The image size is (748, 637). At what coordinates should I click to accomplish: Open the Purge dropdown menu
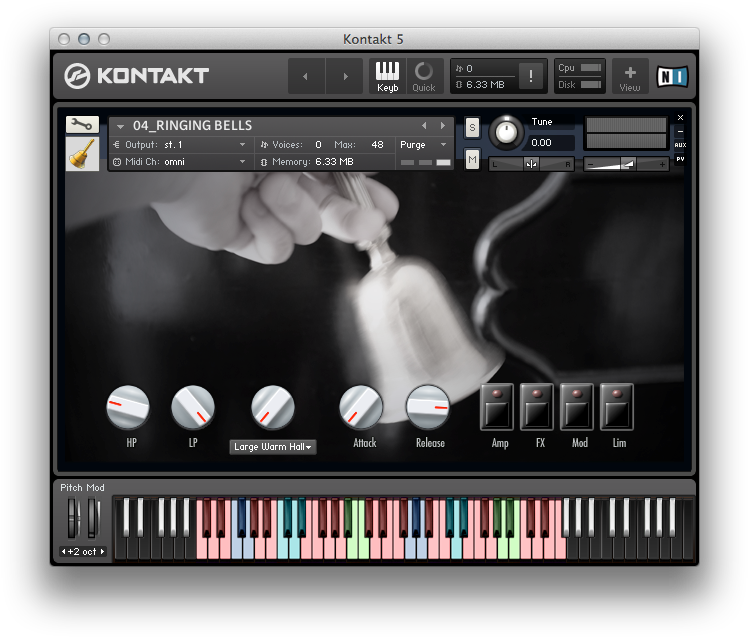click(423, 145)
